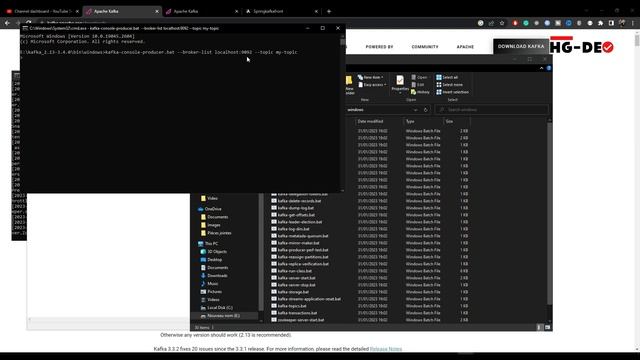The width and height of the screenshot is (640, 360).
Task: Close the Spring Kafka browser tab
Action: [x=316, y=11]
